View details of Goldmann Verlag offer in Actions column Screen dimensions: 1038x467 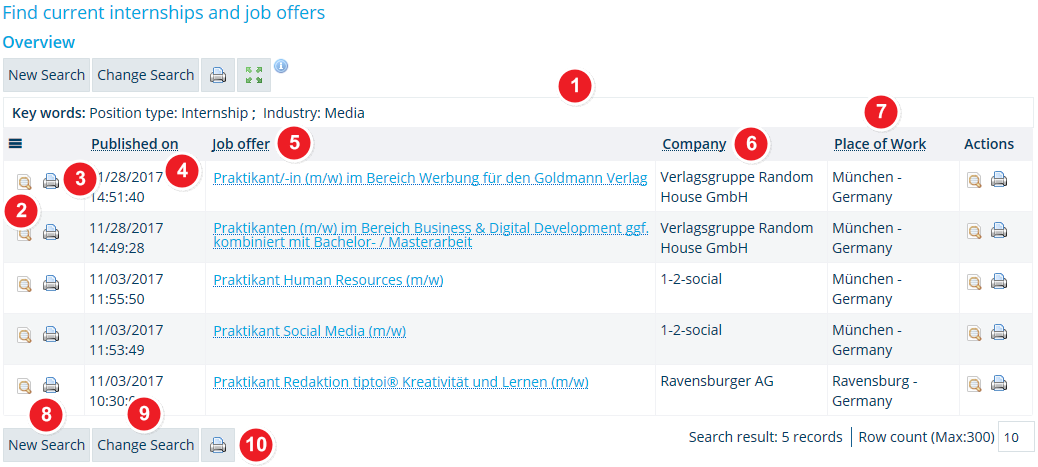tap(974, 180)
